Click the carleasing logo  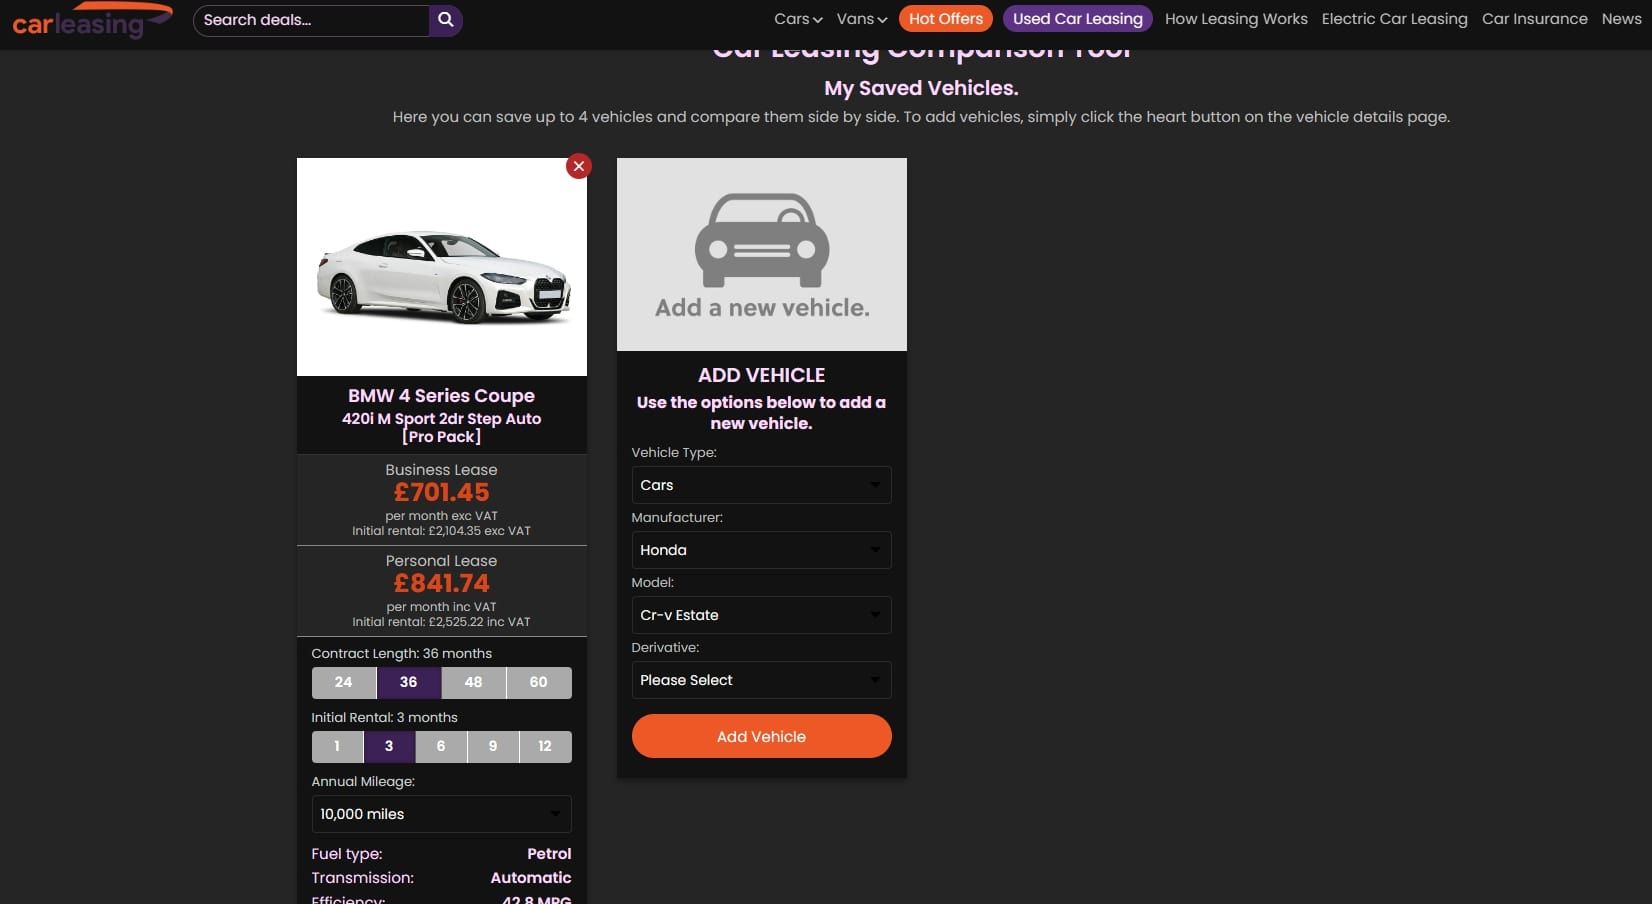click(x=88, y=20)
